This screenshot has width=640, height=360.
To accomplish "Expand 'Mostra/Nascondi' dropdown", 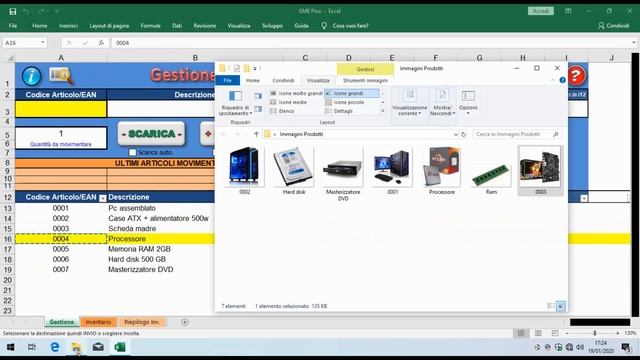I will (442, 103).
